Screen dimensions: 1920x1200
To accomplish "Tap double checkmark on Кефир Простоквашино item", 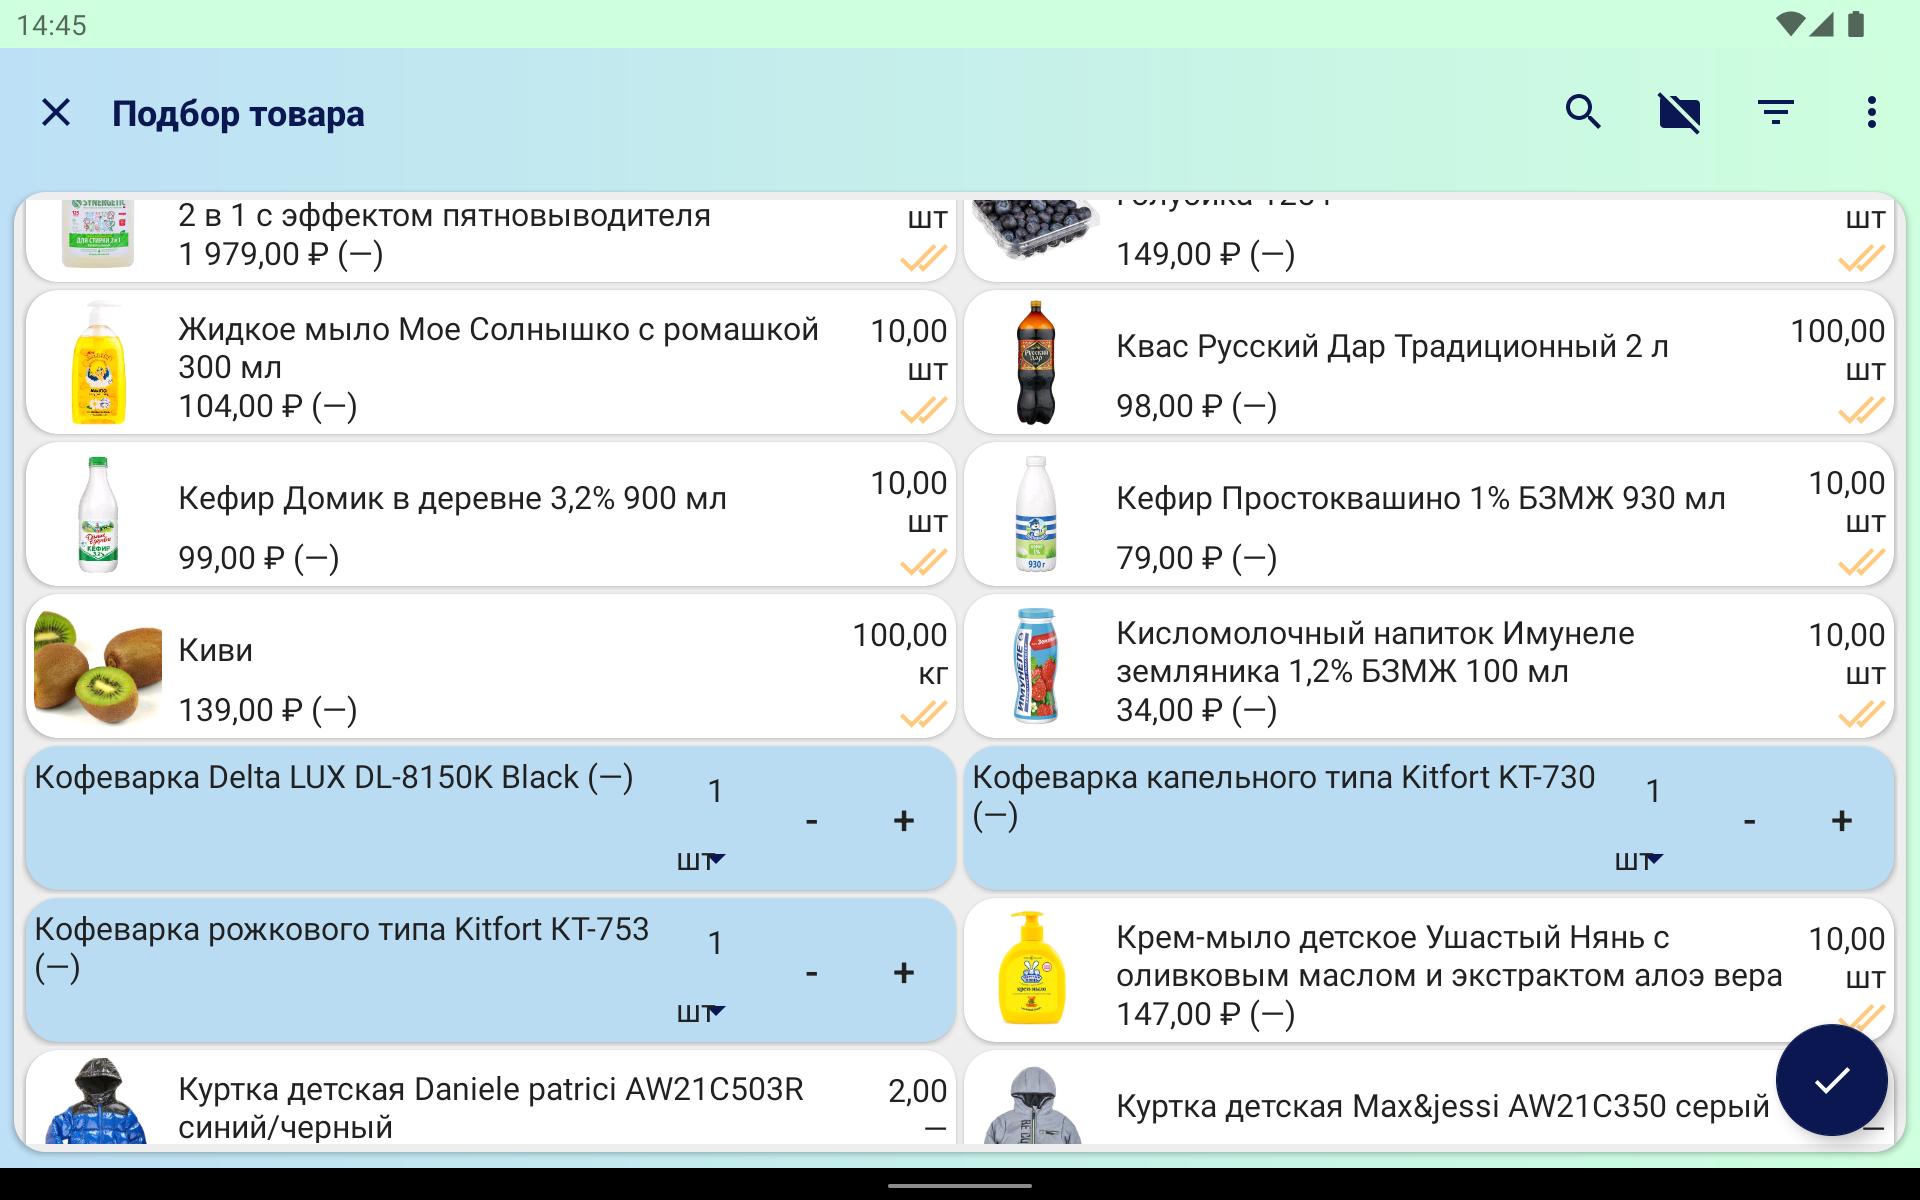I will (x=1860, y=562).
